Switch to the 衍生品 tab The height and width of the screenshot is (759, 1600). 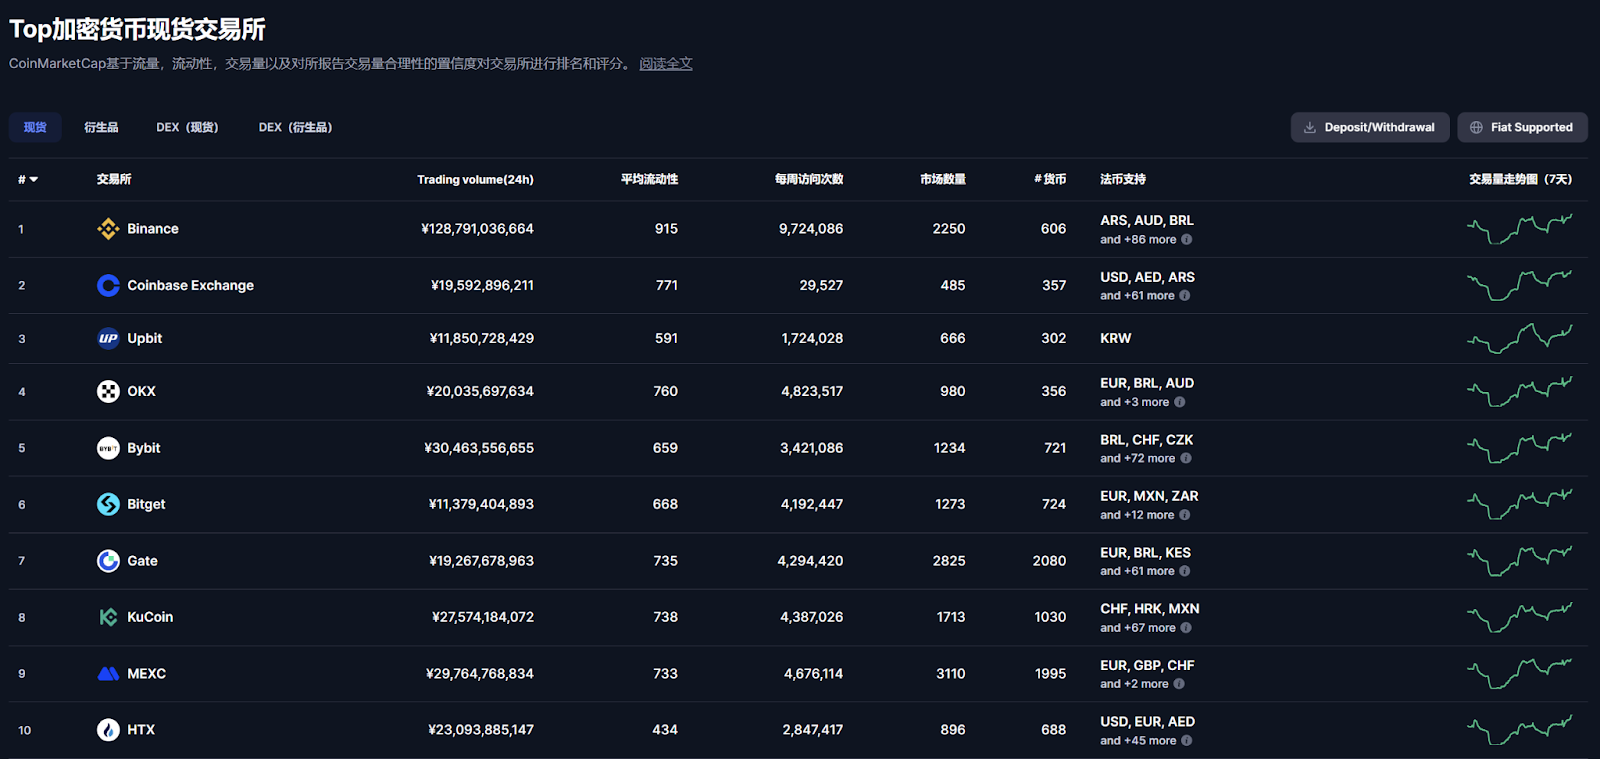tap(101, 127)
